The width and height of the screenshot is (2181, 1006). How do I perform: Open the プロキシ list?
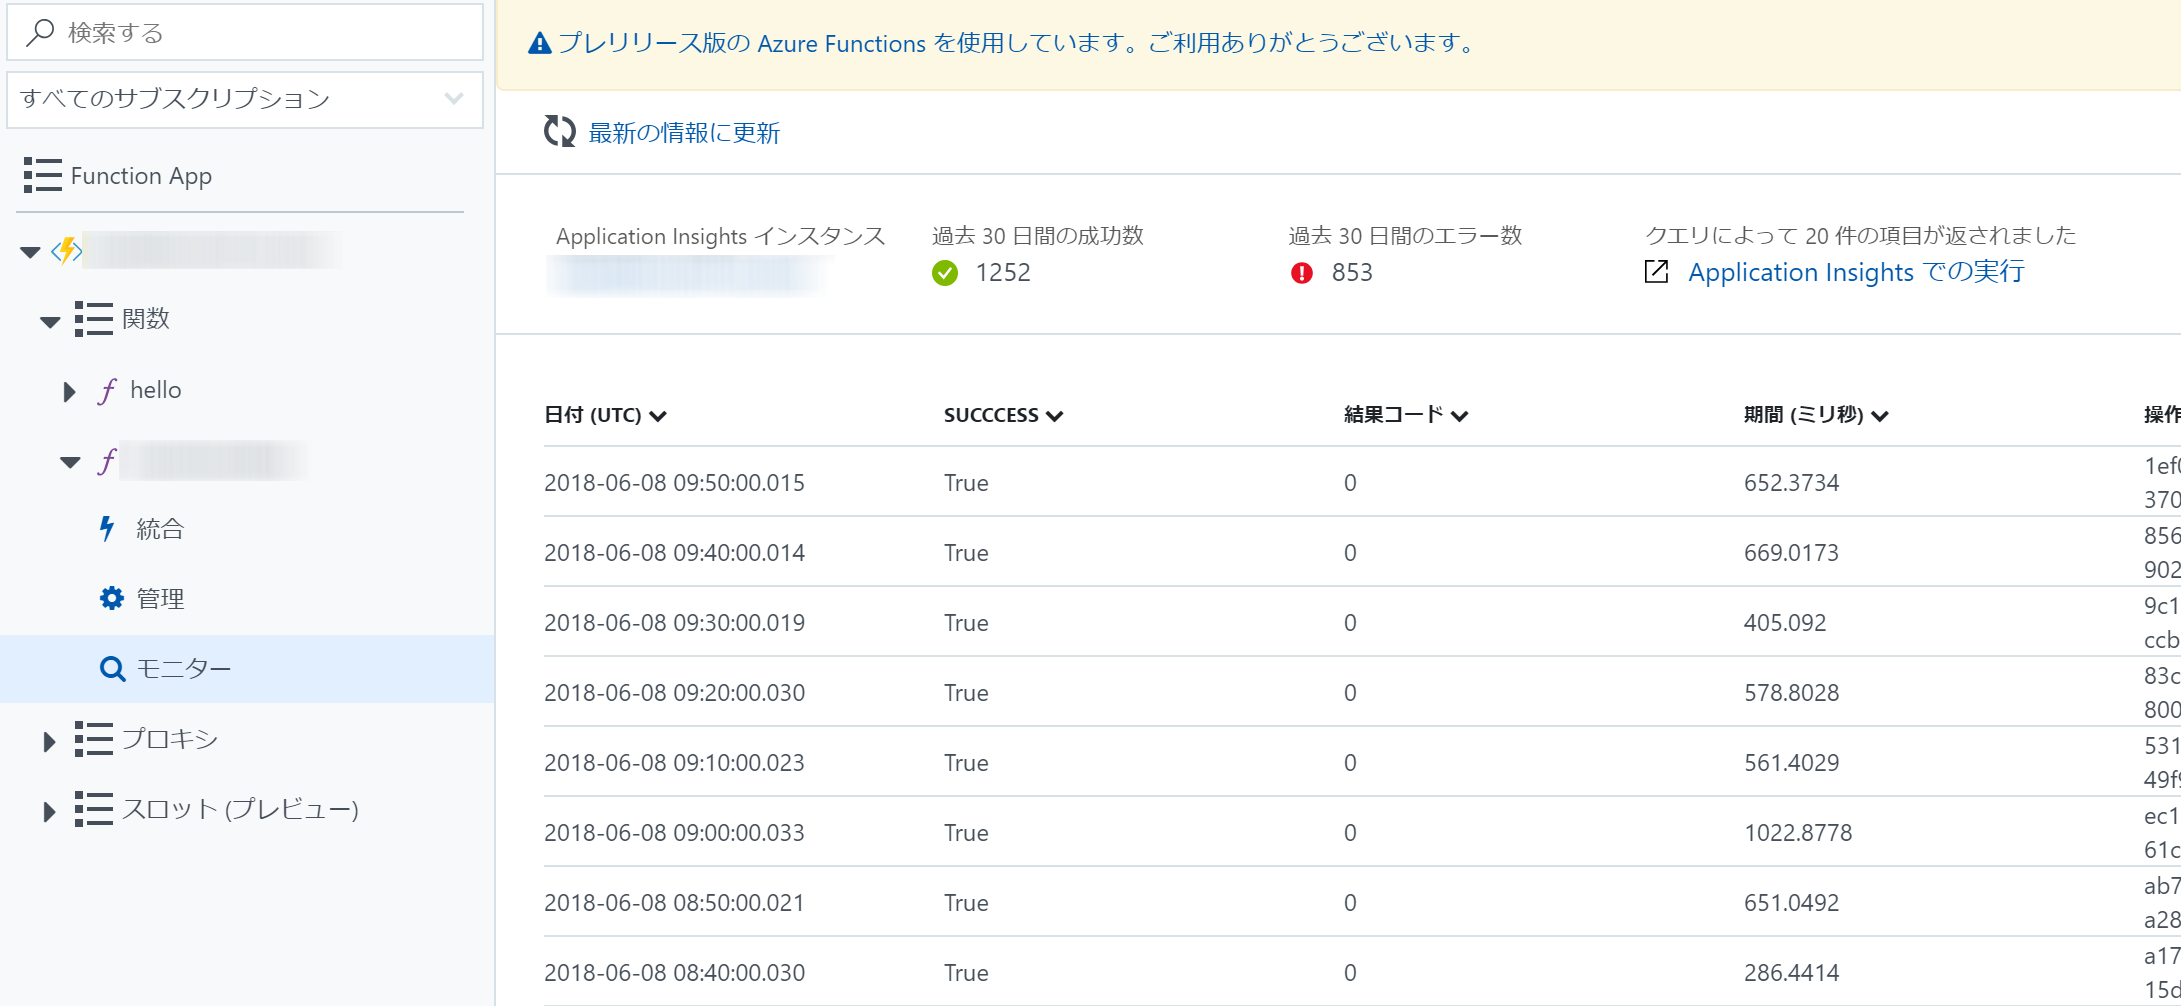click(x=170, y=739)
